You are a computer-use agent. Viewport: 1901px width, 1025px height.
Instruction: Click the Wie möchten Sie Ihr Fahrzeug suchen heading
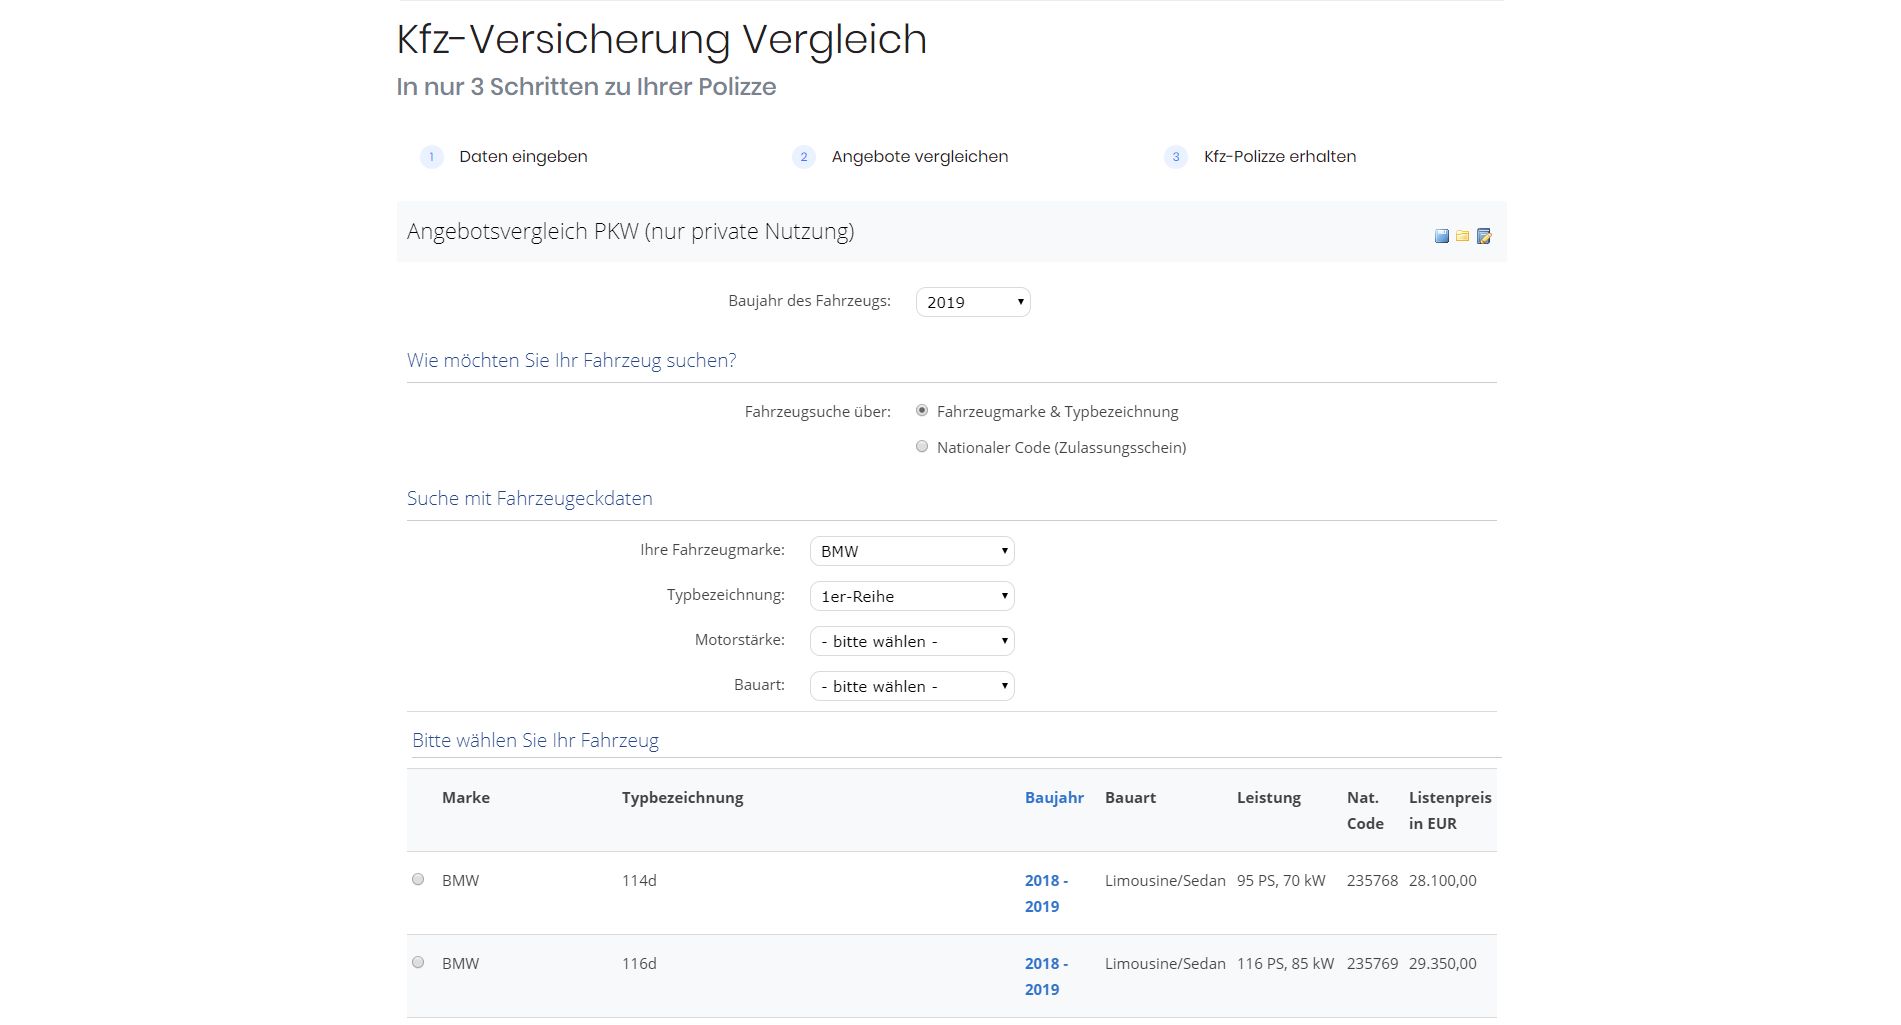tap(571, 361)
